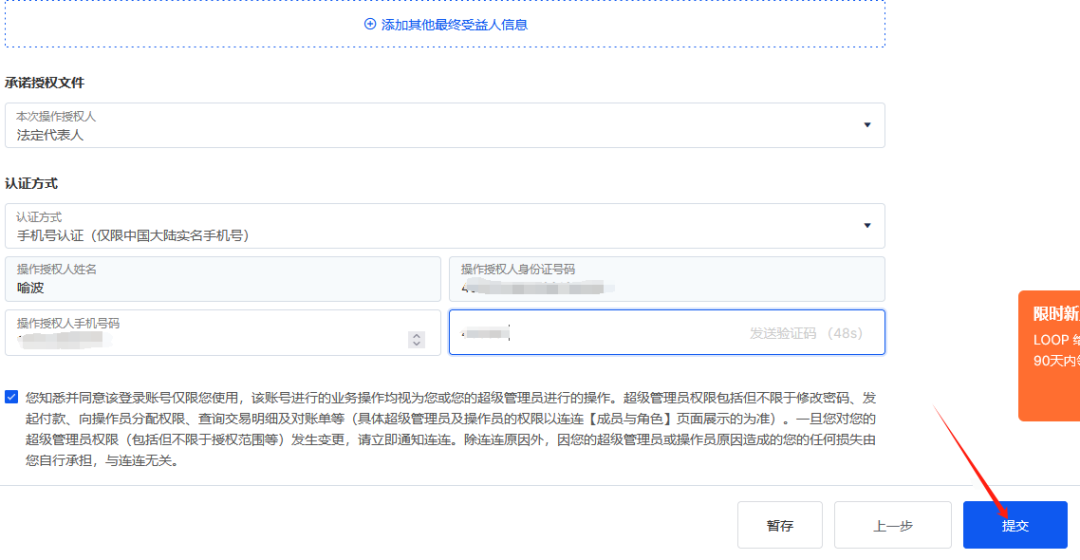
Task: Open the 添加其他最终受益人信息 link
Action: (454, 24)
